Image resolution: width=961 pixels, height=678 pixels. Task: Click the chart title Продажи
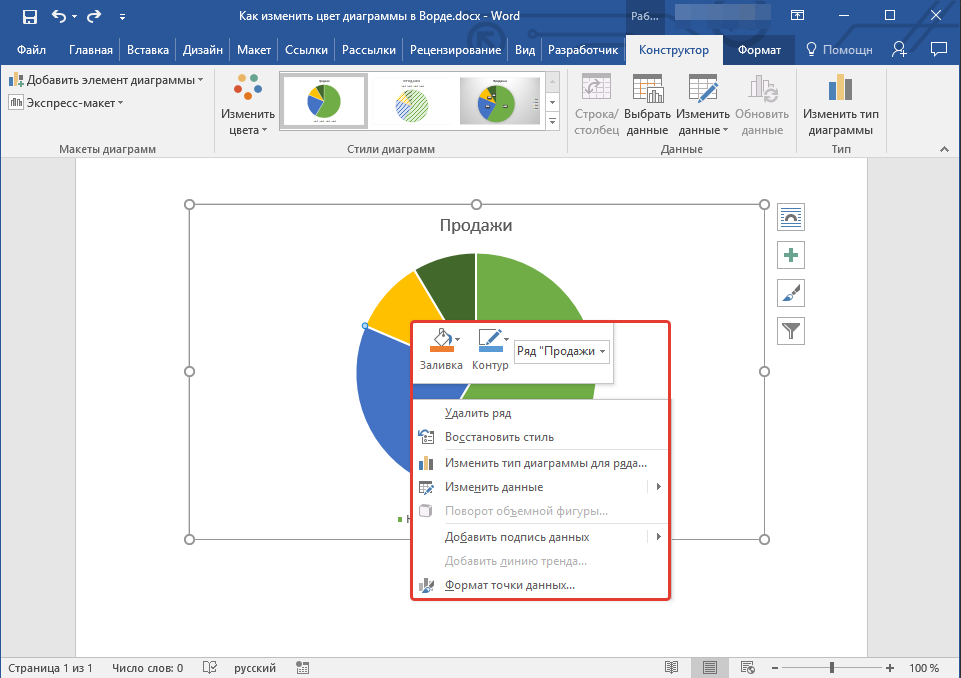(x=476, y=226)
